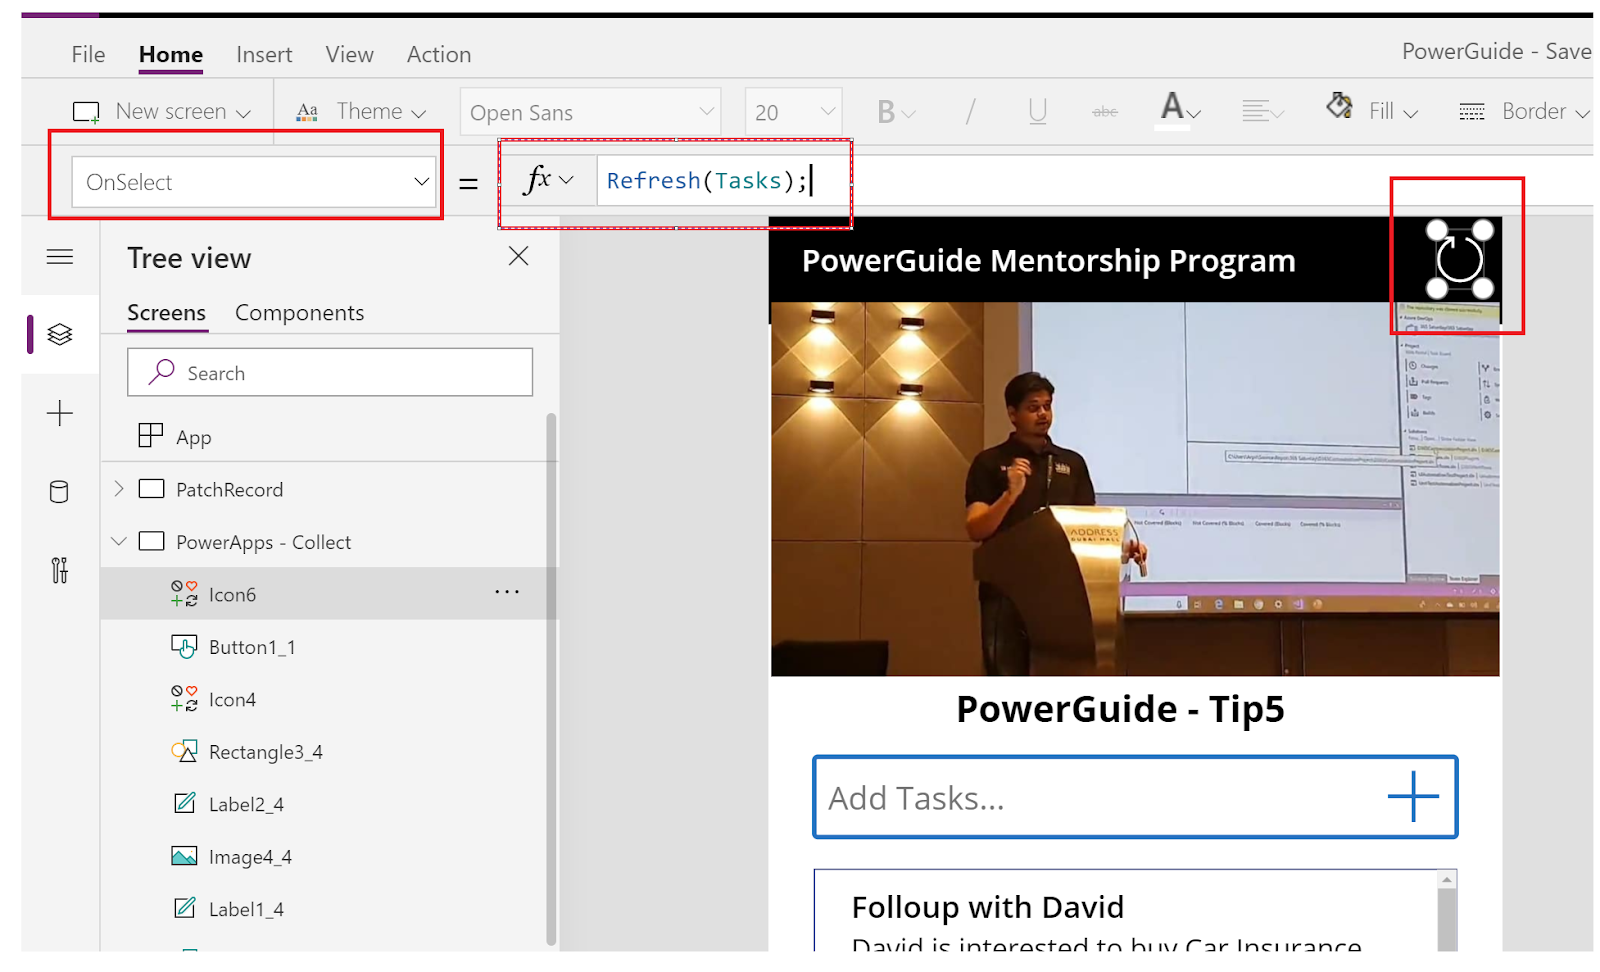The image size is (1600, 972).
Task: Select the PowerApps - Collect screen
Action: coord(264,542)
